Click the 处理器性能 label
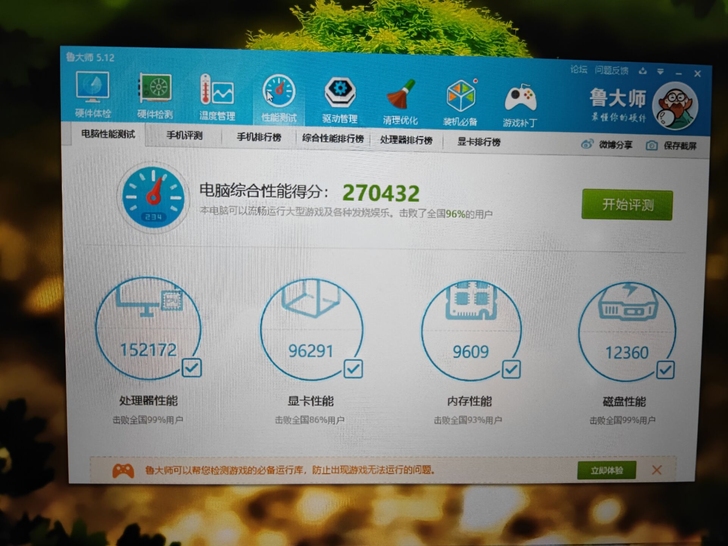The width and height of the screenshot is (728, 546). click(149, 401)
